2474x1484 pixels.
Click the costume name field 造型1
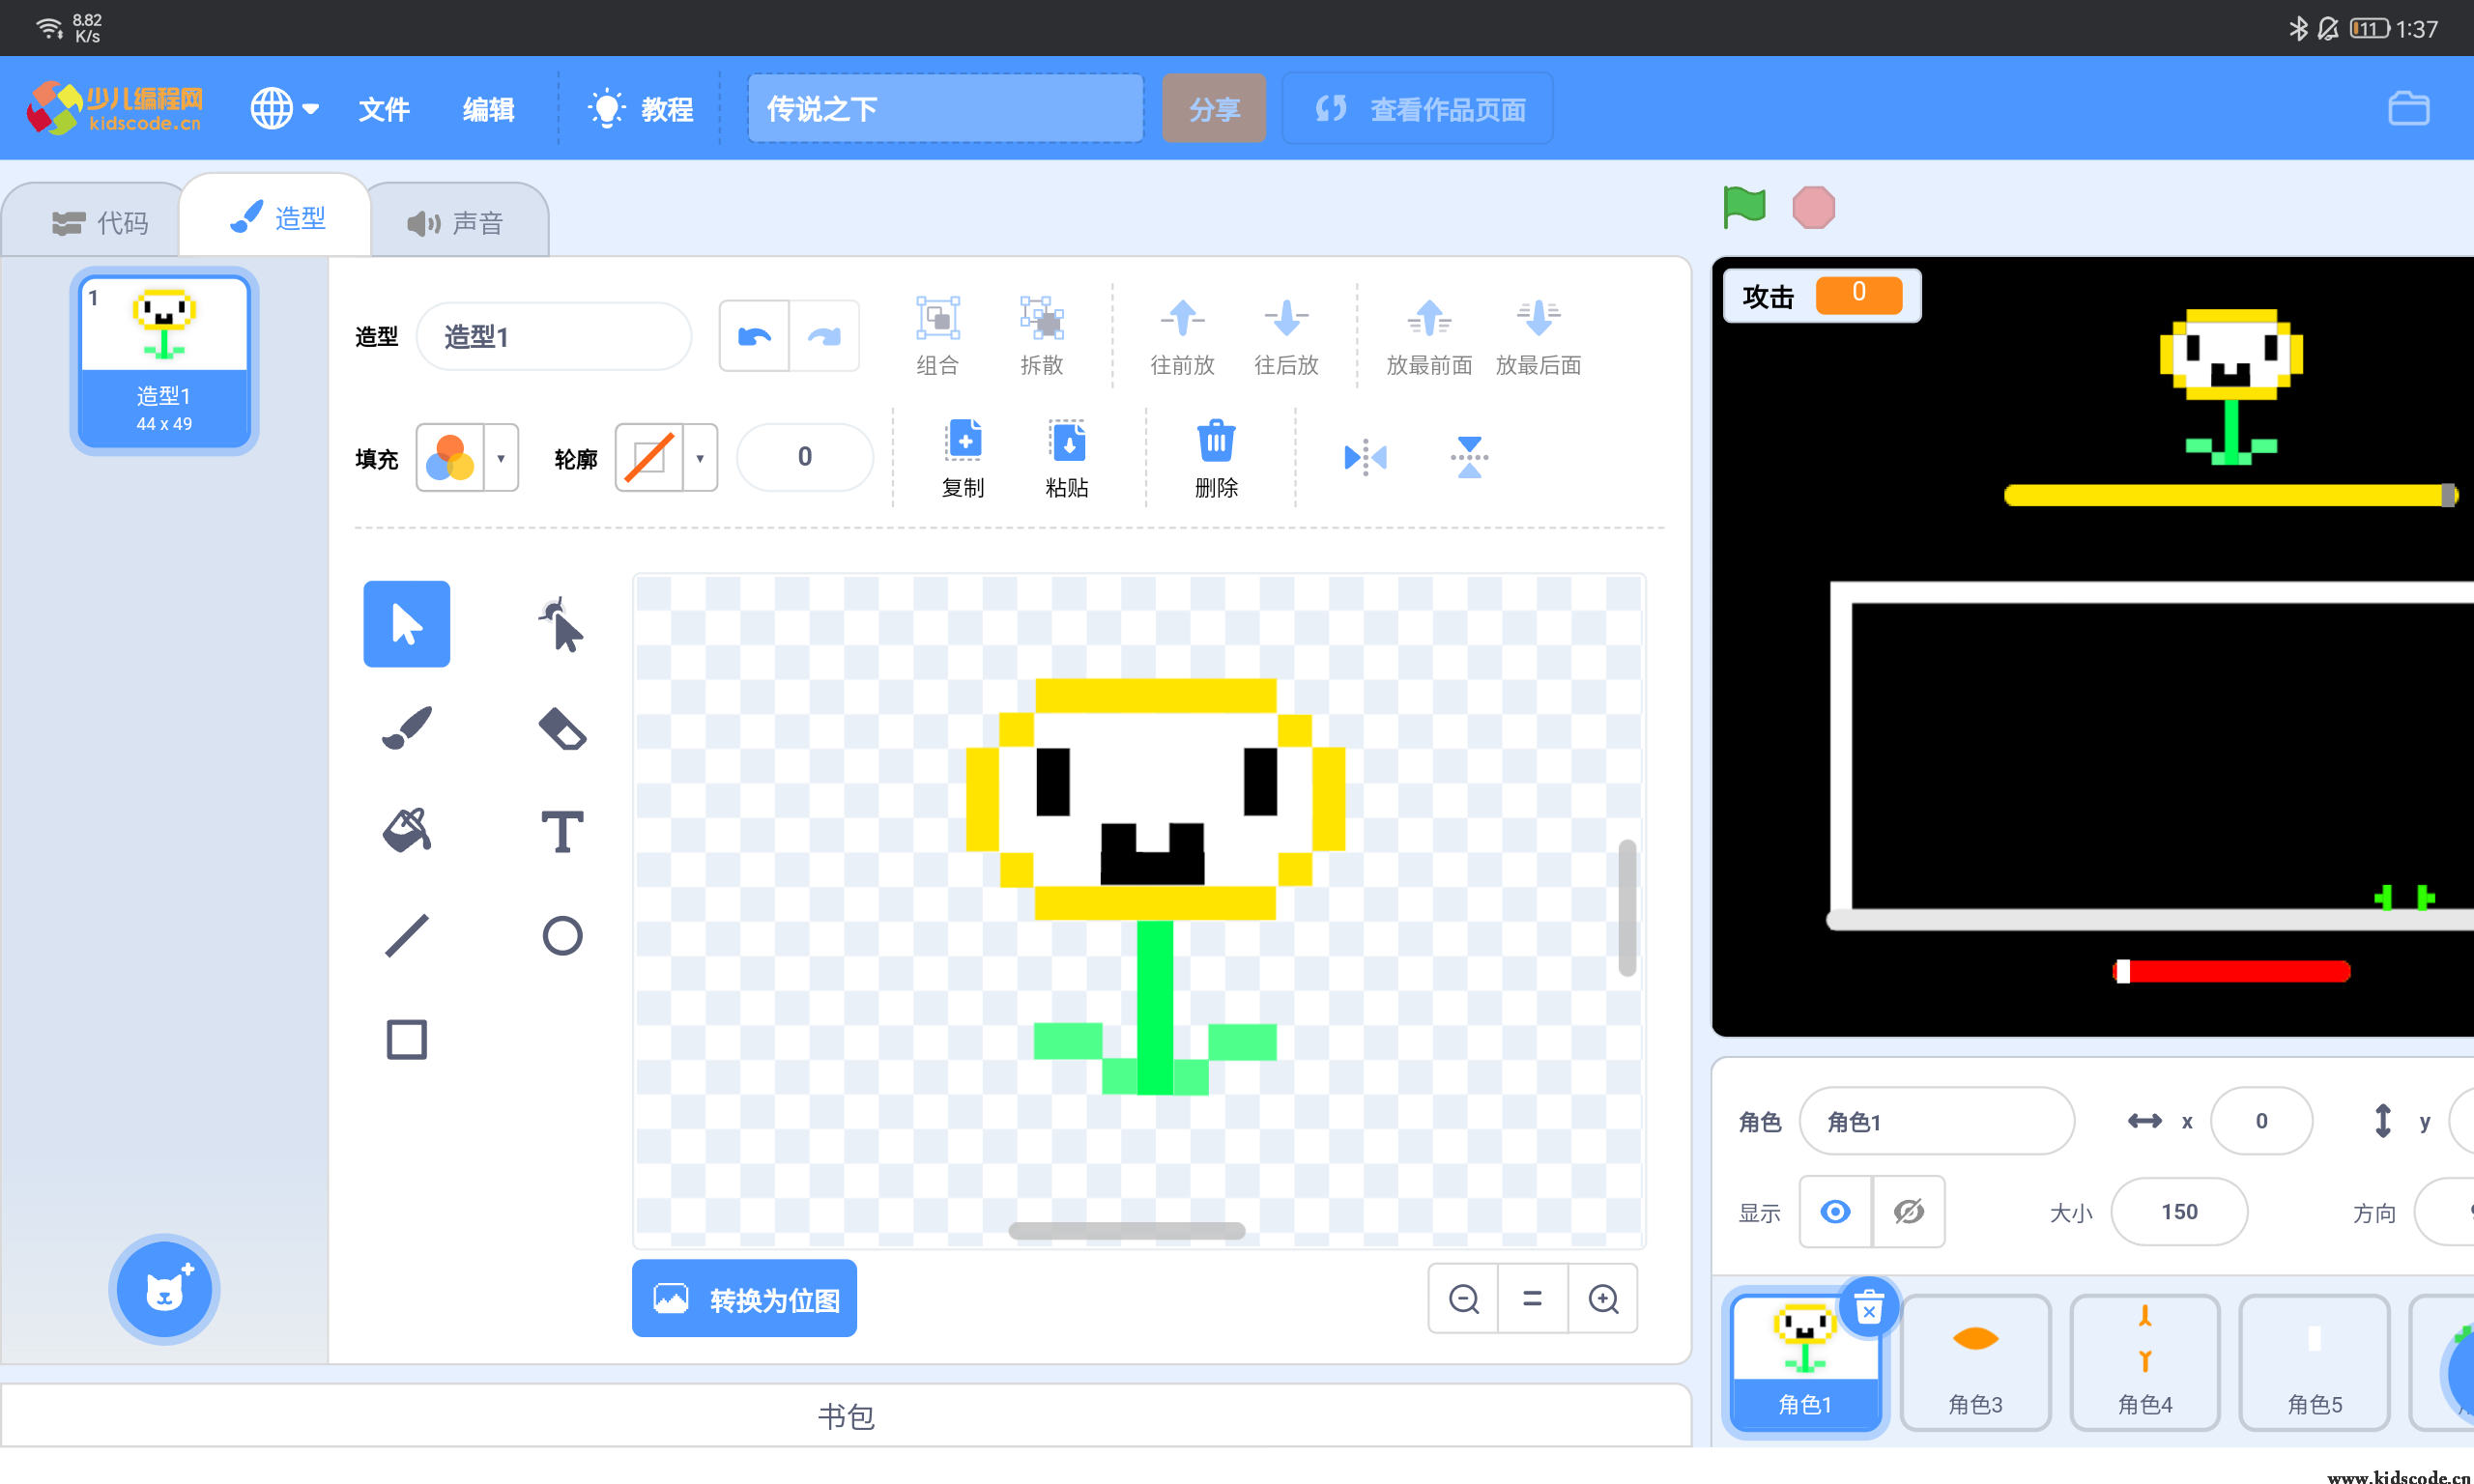point(553,336)
